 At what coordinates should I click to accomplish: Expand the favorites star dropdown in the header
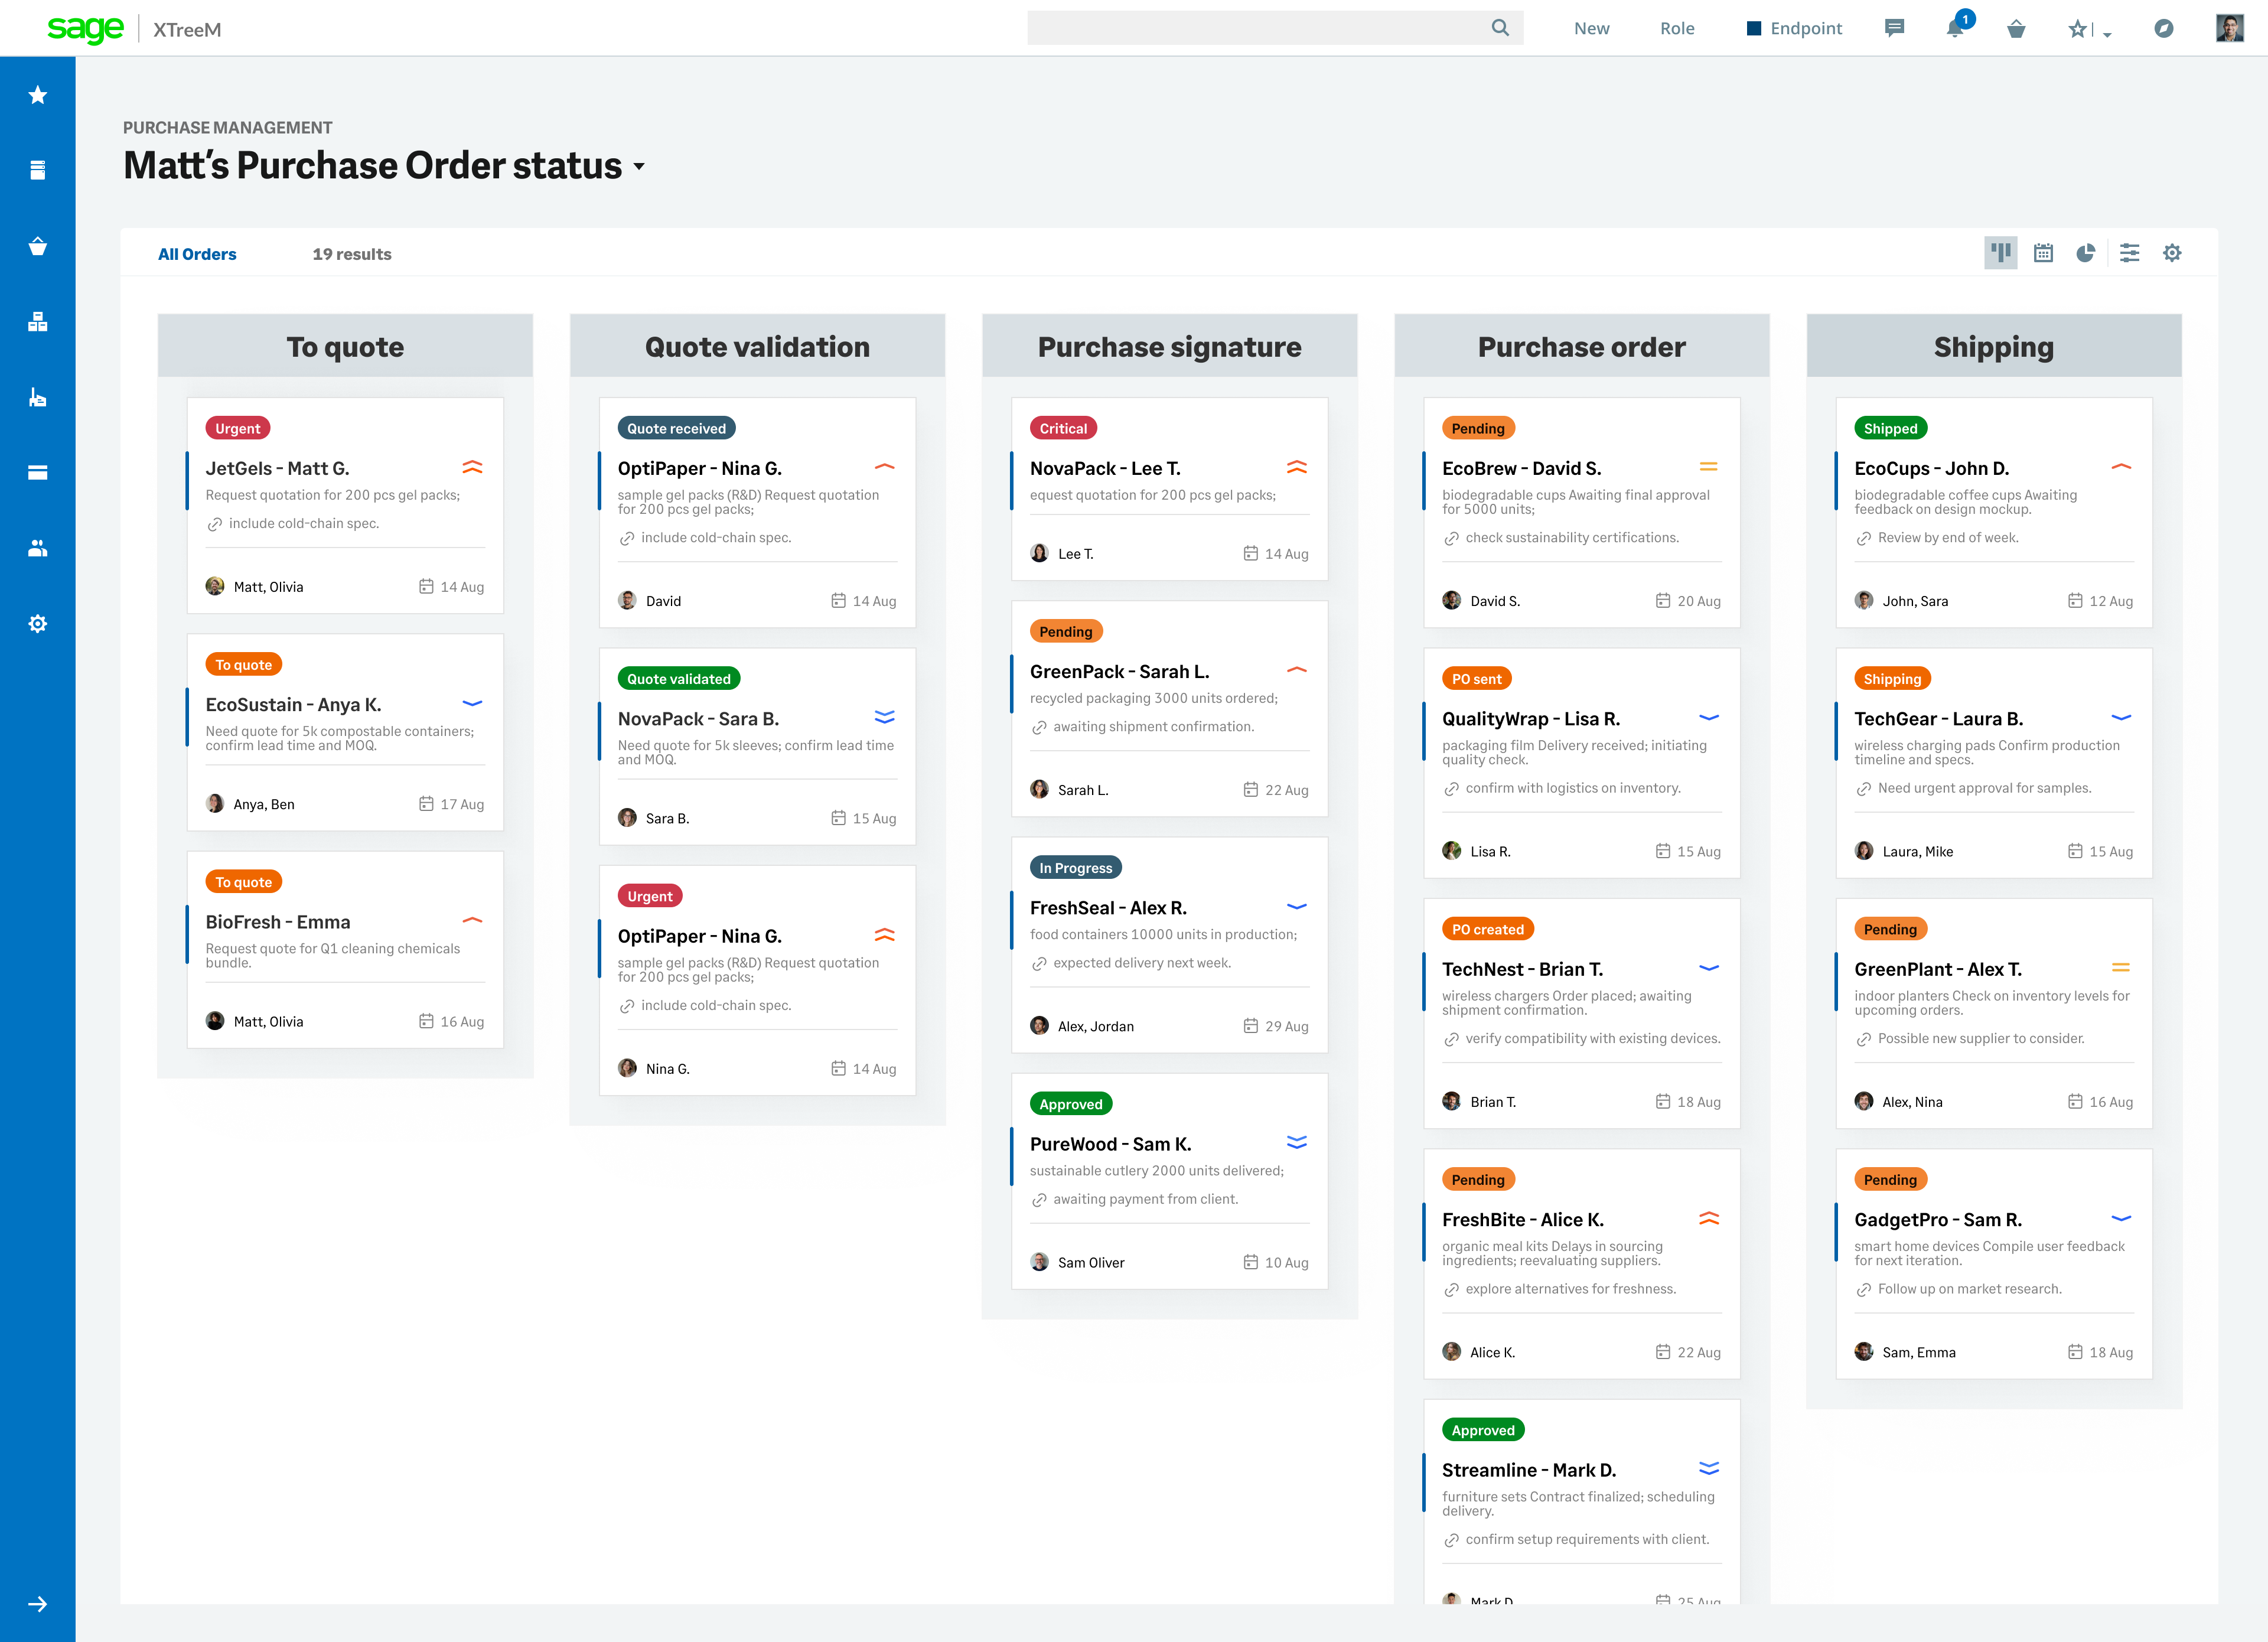[2107, 33]
